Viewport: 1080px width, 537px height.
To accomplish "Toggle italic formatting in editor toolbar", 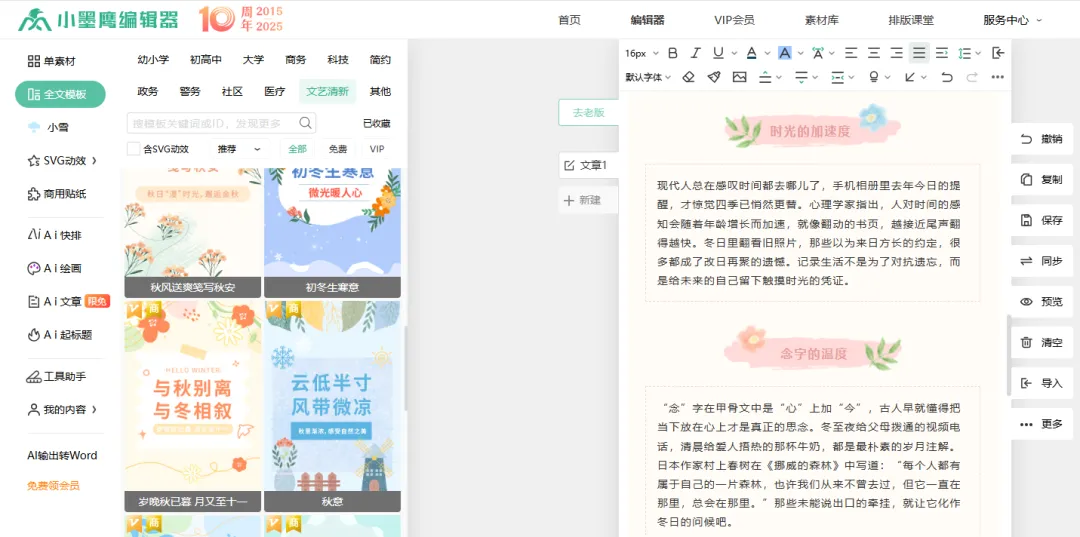I will pos(696,53).
